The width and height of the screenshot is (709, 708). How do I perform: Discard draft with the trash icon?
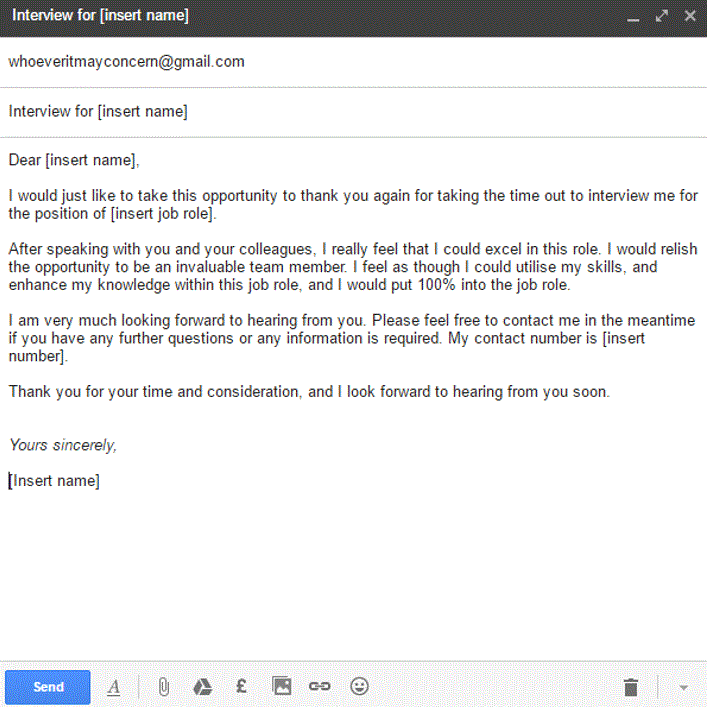pyautogui.click(x=631, y=687)
